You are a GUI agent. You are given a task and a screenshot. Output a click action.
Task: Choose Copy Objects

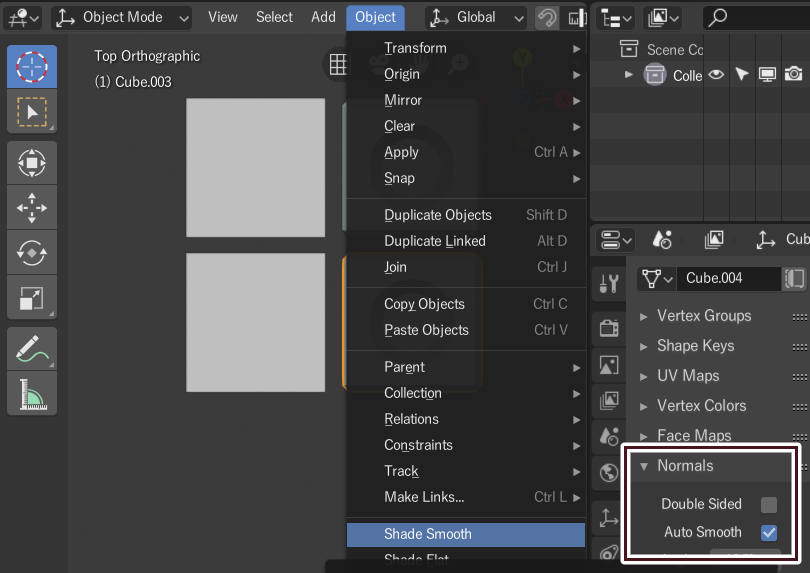point(465,304)
